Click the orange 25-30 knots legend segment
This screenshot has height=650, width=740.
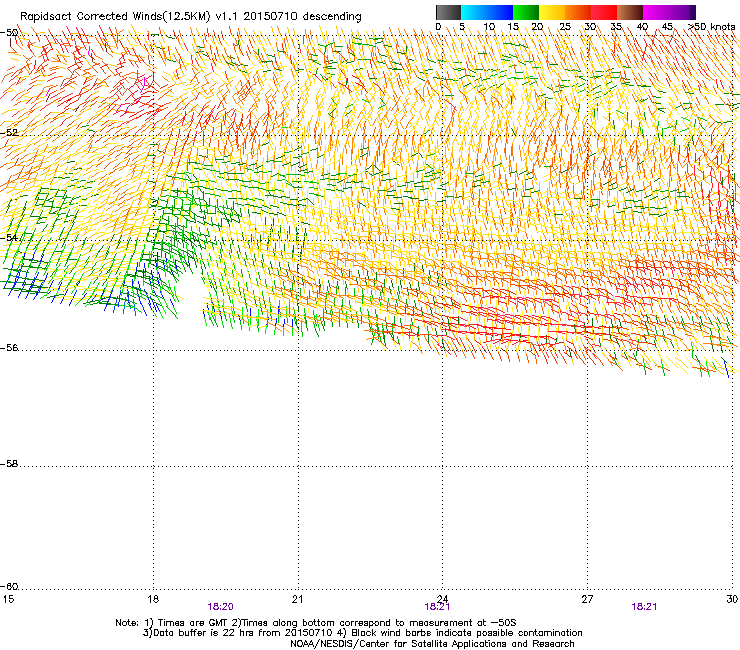pos(578,12)
